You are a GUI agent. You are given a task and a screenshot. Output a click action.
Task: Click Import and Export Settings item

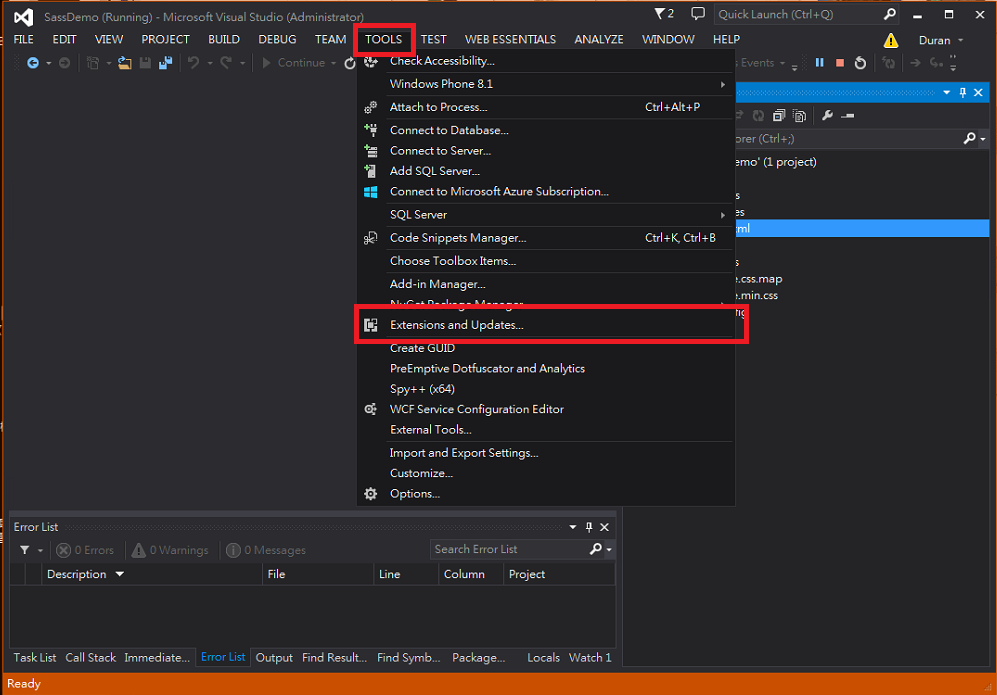coord(546,453)
